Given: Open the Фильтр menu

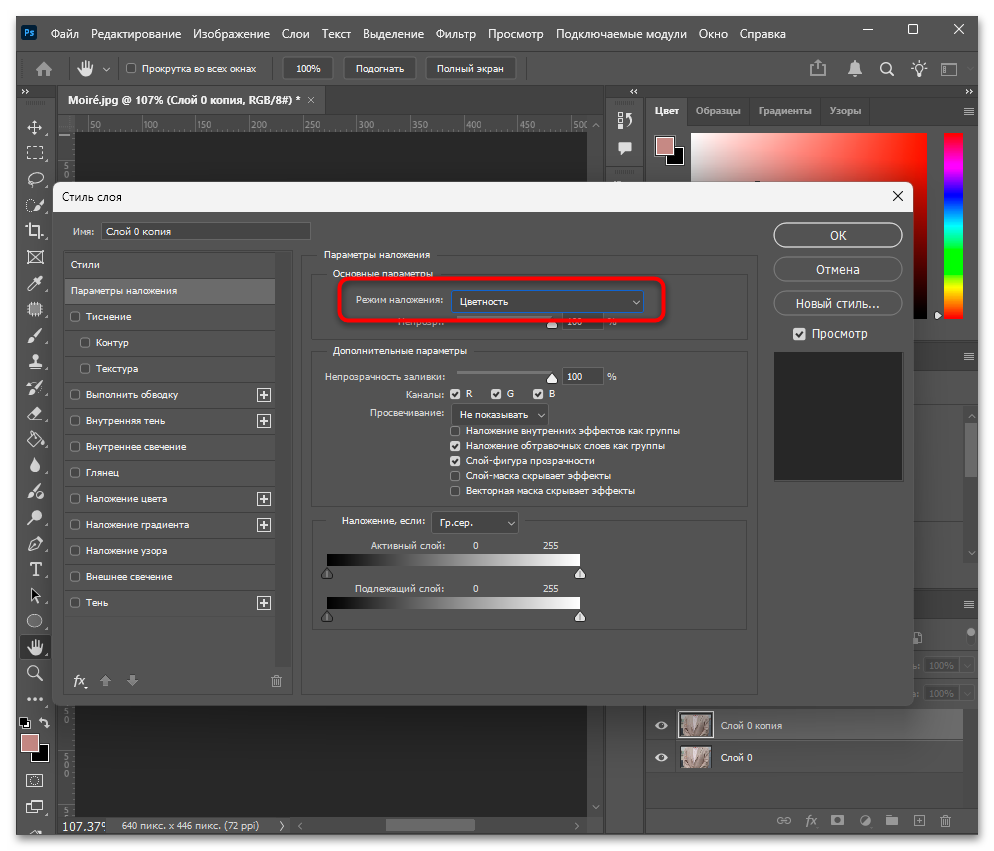Looking at the screenshot, I should tap(455, 34).
